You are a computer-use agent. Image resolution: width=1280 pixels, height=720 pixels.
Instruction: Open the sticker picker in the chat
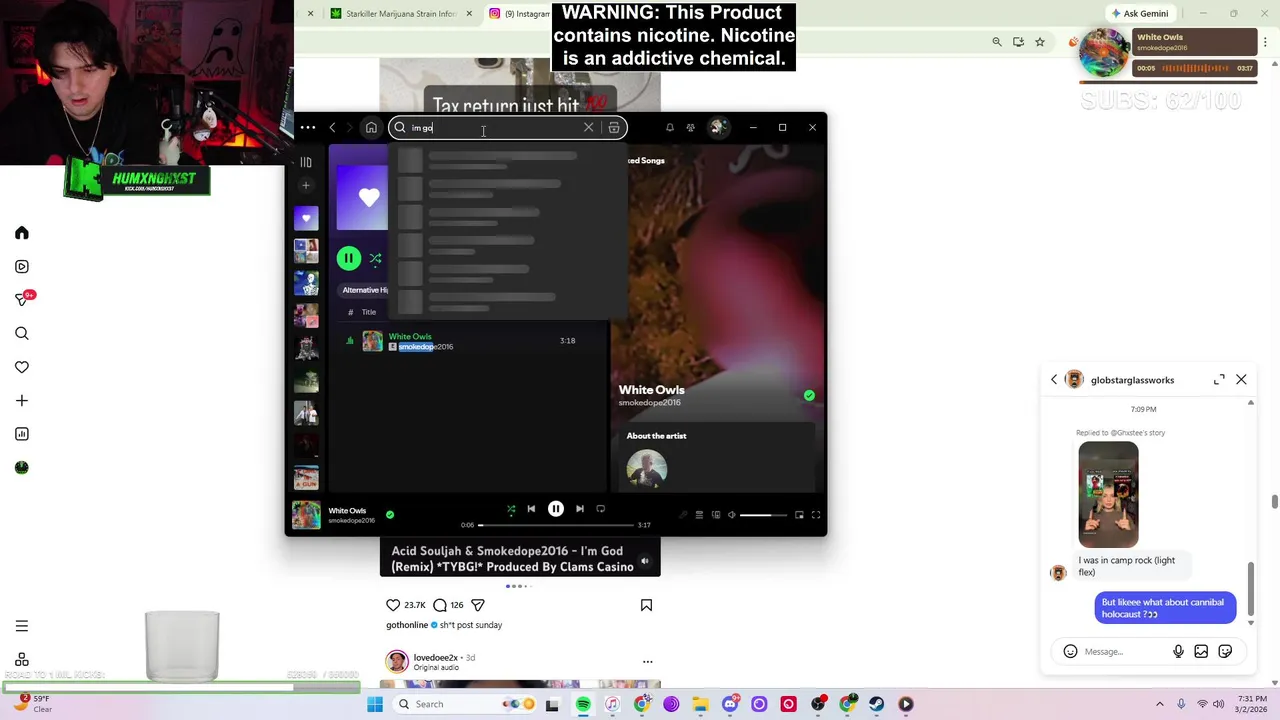click(1225, 652)
